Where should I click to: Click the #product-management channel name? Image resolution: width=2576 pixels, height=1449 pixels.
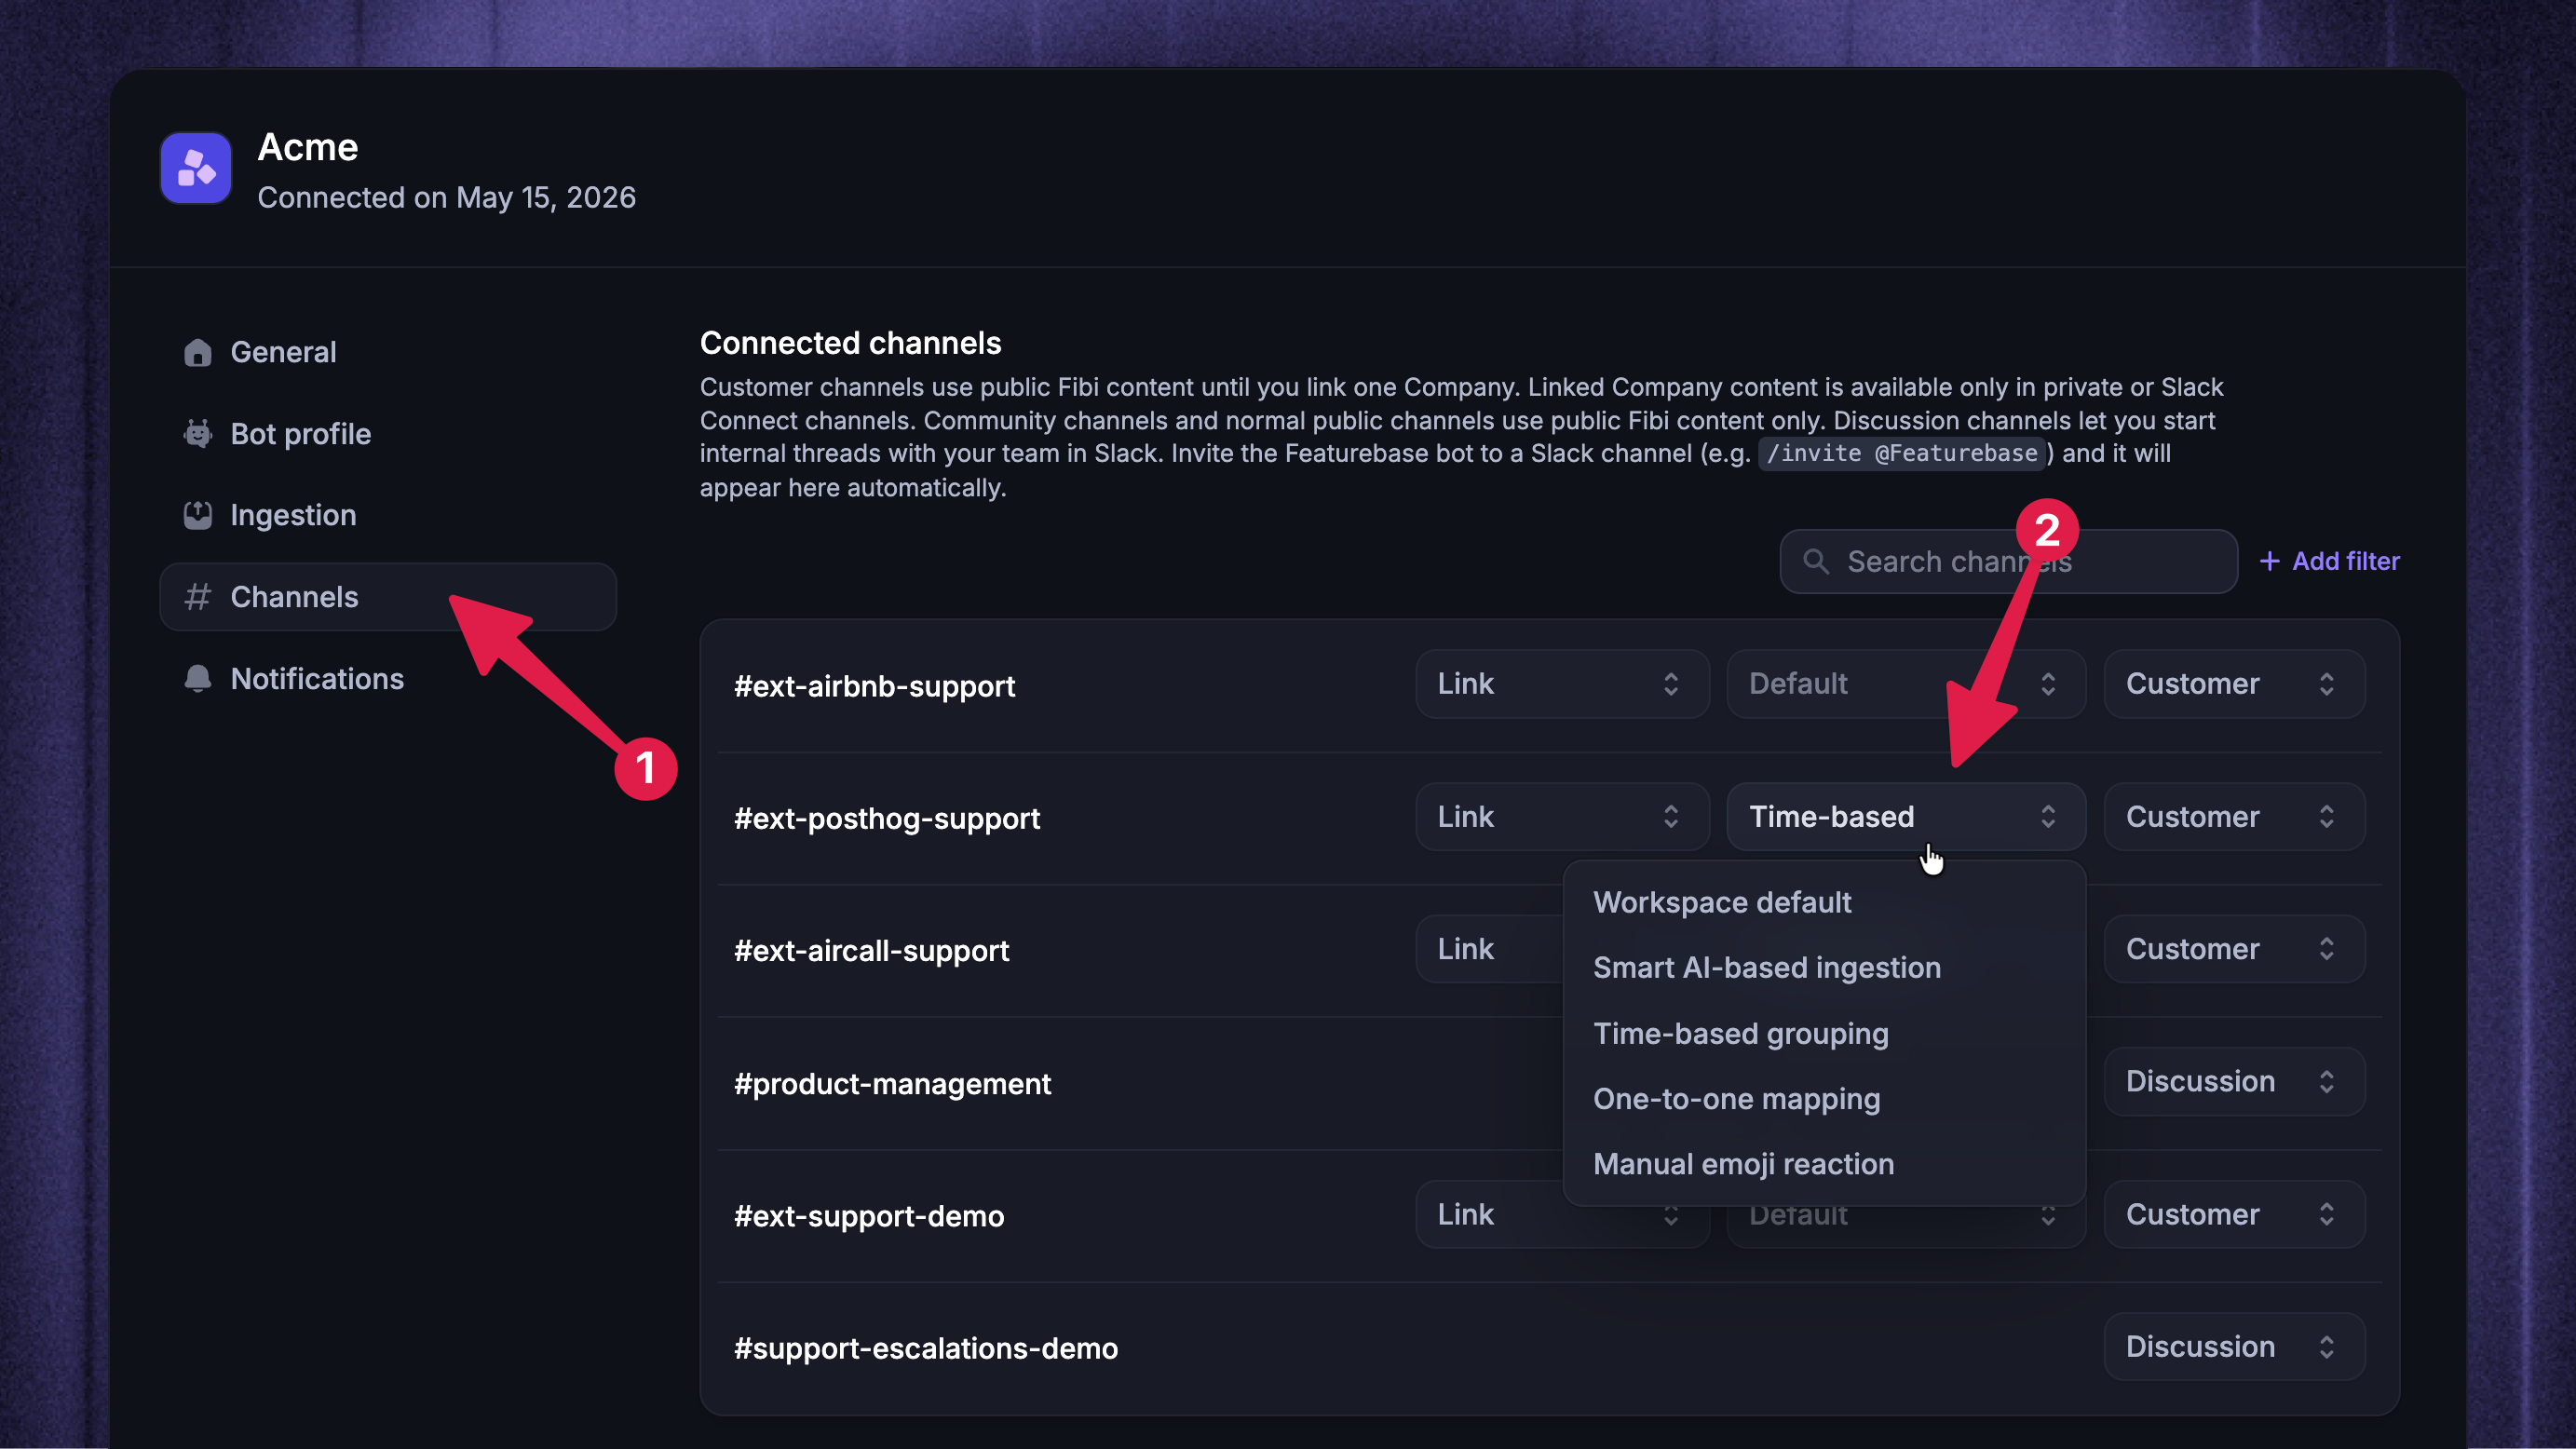click(892, 1084)
